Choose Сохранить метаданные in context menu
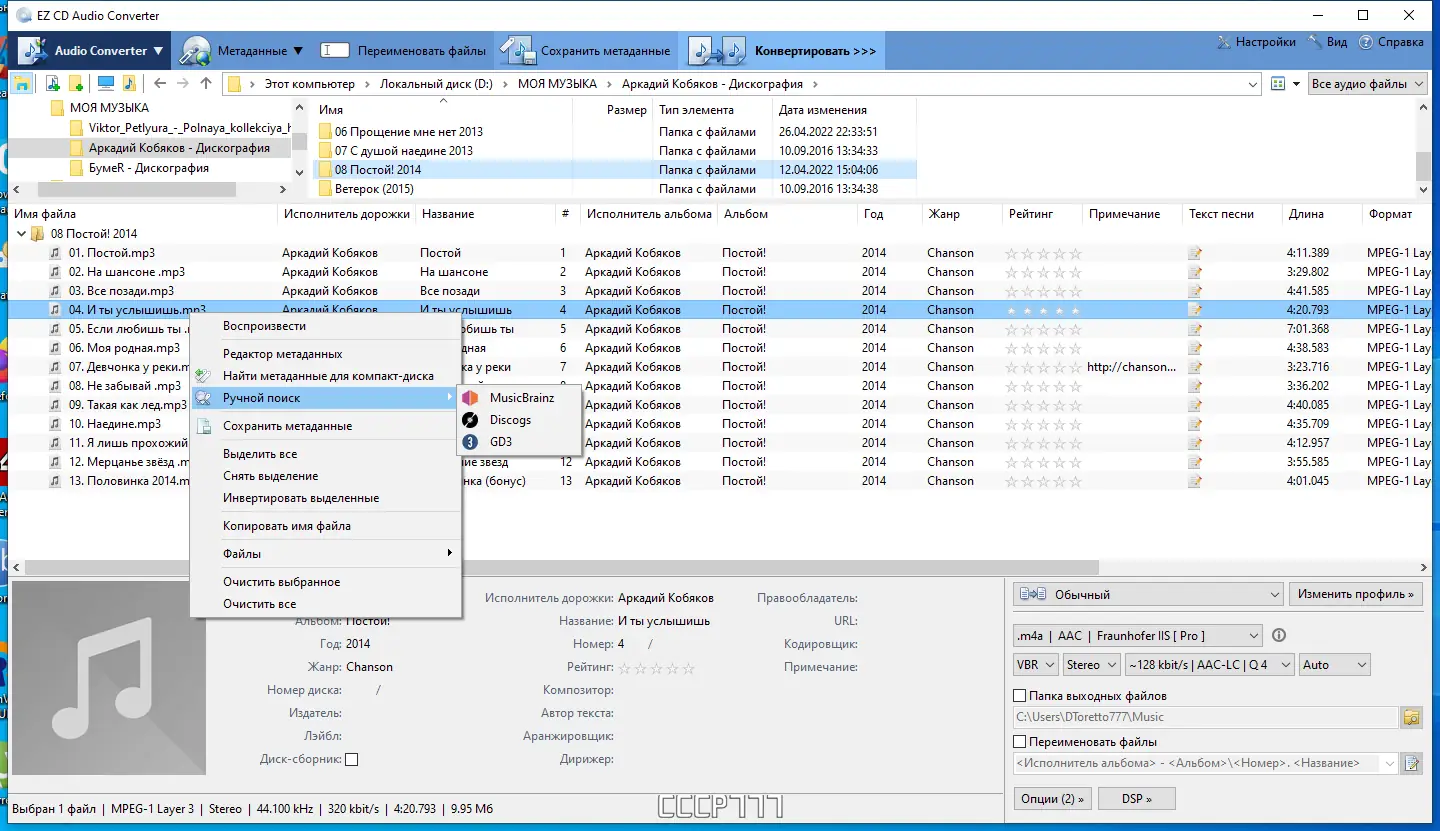The image size is (1440, 831). pos(287,426)
